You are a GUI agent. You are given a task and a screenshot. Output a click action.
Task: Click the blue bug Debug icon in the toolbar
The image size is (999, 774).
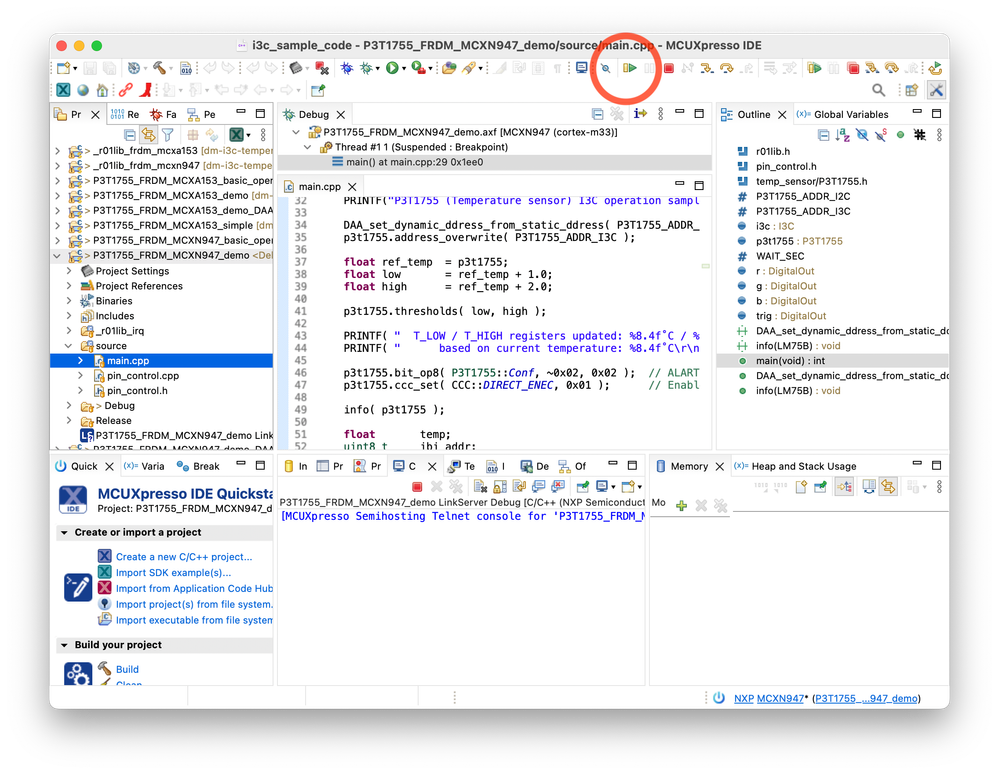[x=347, y=68]
